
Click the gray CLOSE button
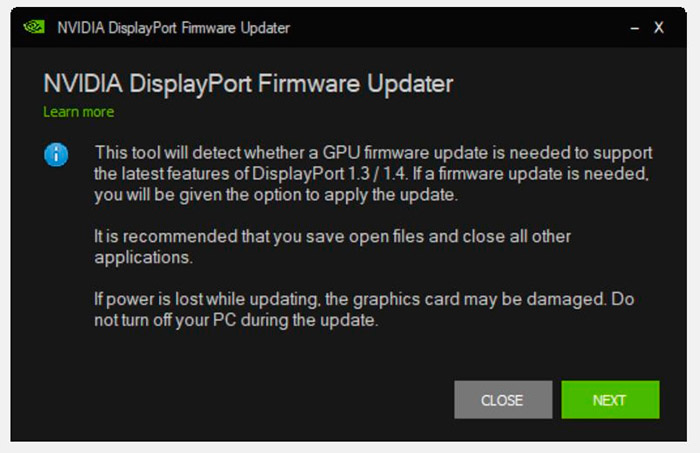pyautogui.click(x=503, y=399)
